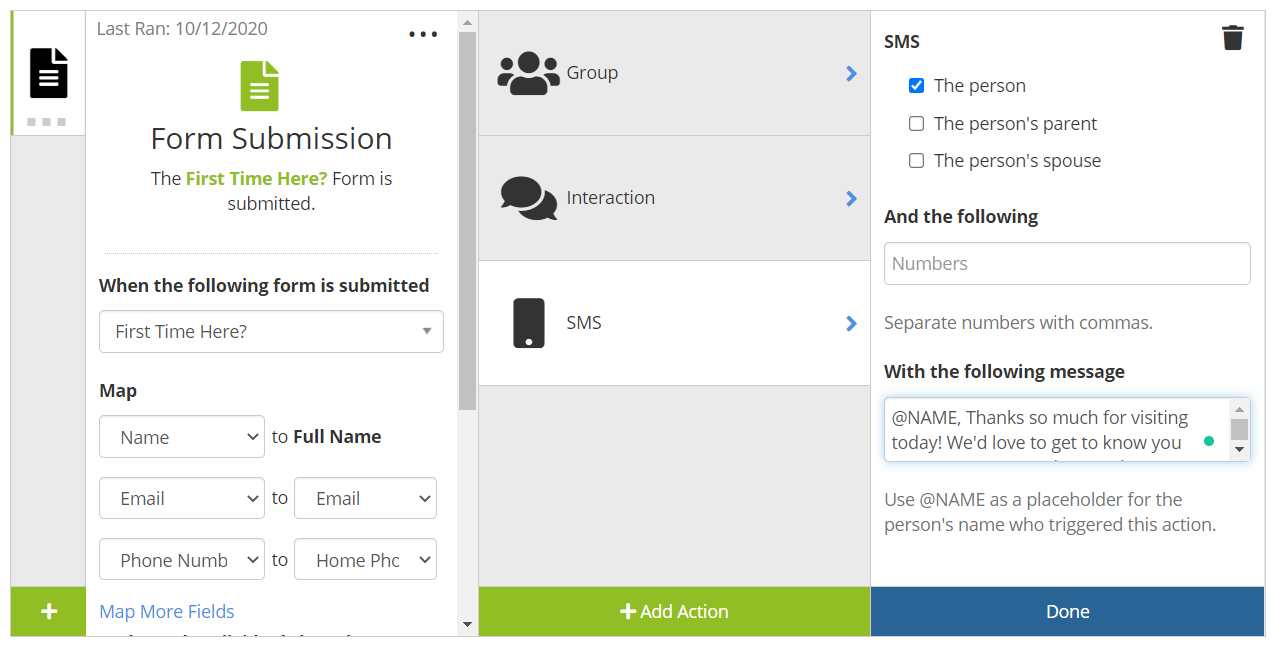Click the Interaction speech bubbles icon

coord(528,198)
